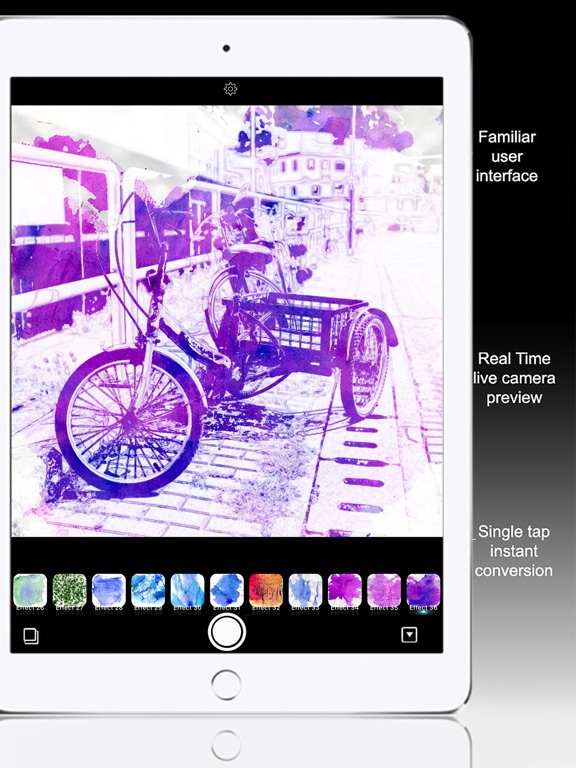Tap the iPad home button
576x768 pixels.
(x=226, y=684)
